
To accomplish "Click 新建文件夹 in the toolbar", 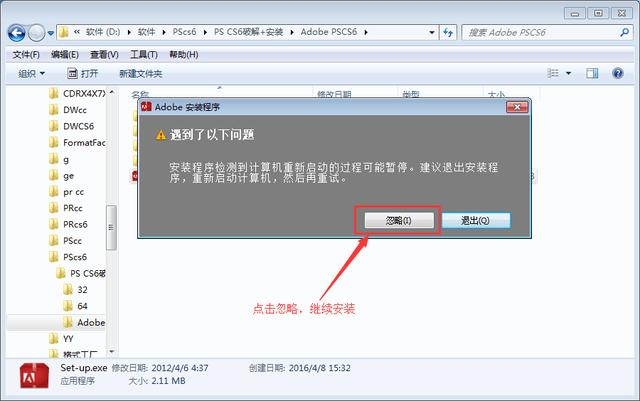I will (x=140, y=74).
